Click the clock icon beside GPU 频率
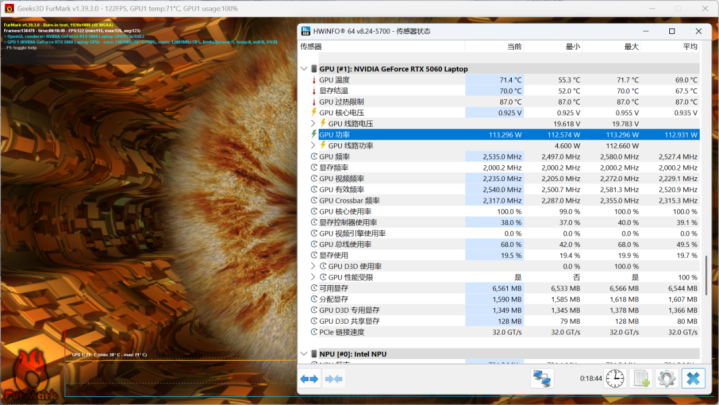The width and height of the screenshot is (719, 405). pos(314,156)
